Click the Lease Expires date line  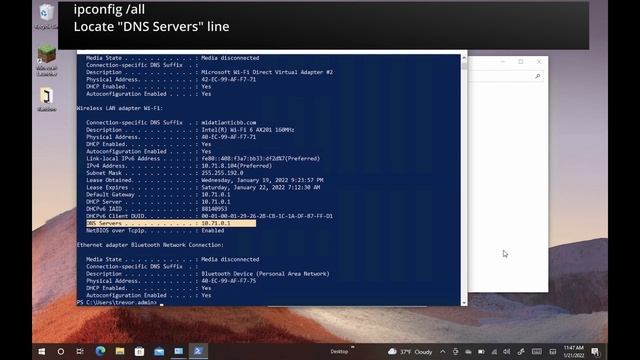tap(203, 187)
